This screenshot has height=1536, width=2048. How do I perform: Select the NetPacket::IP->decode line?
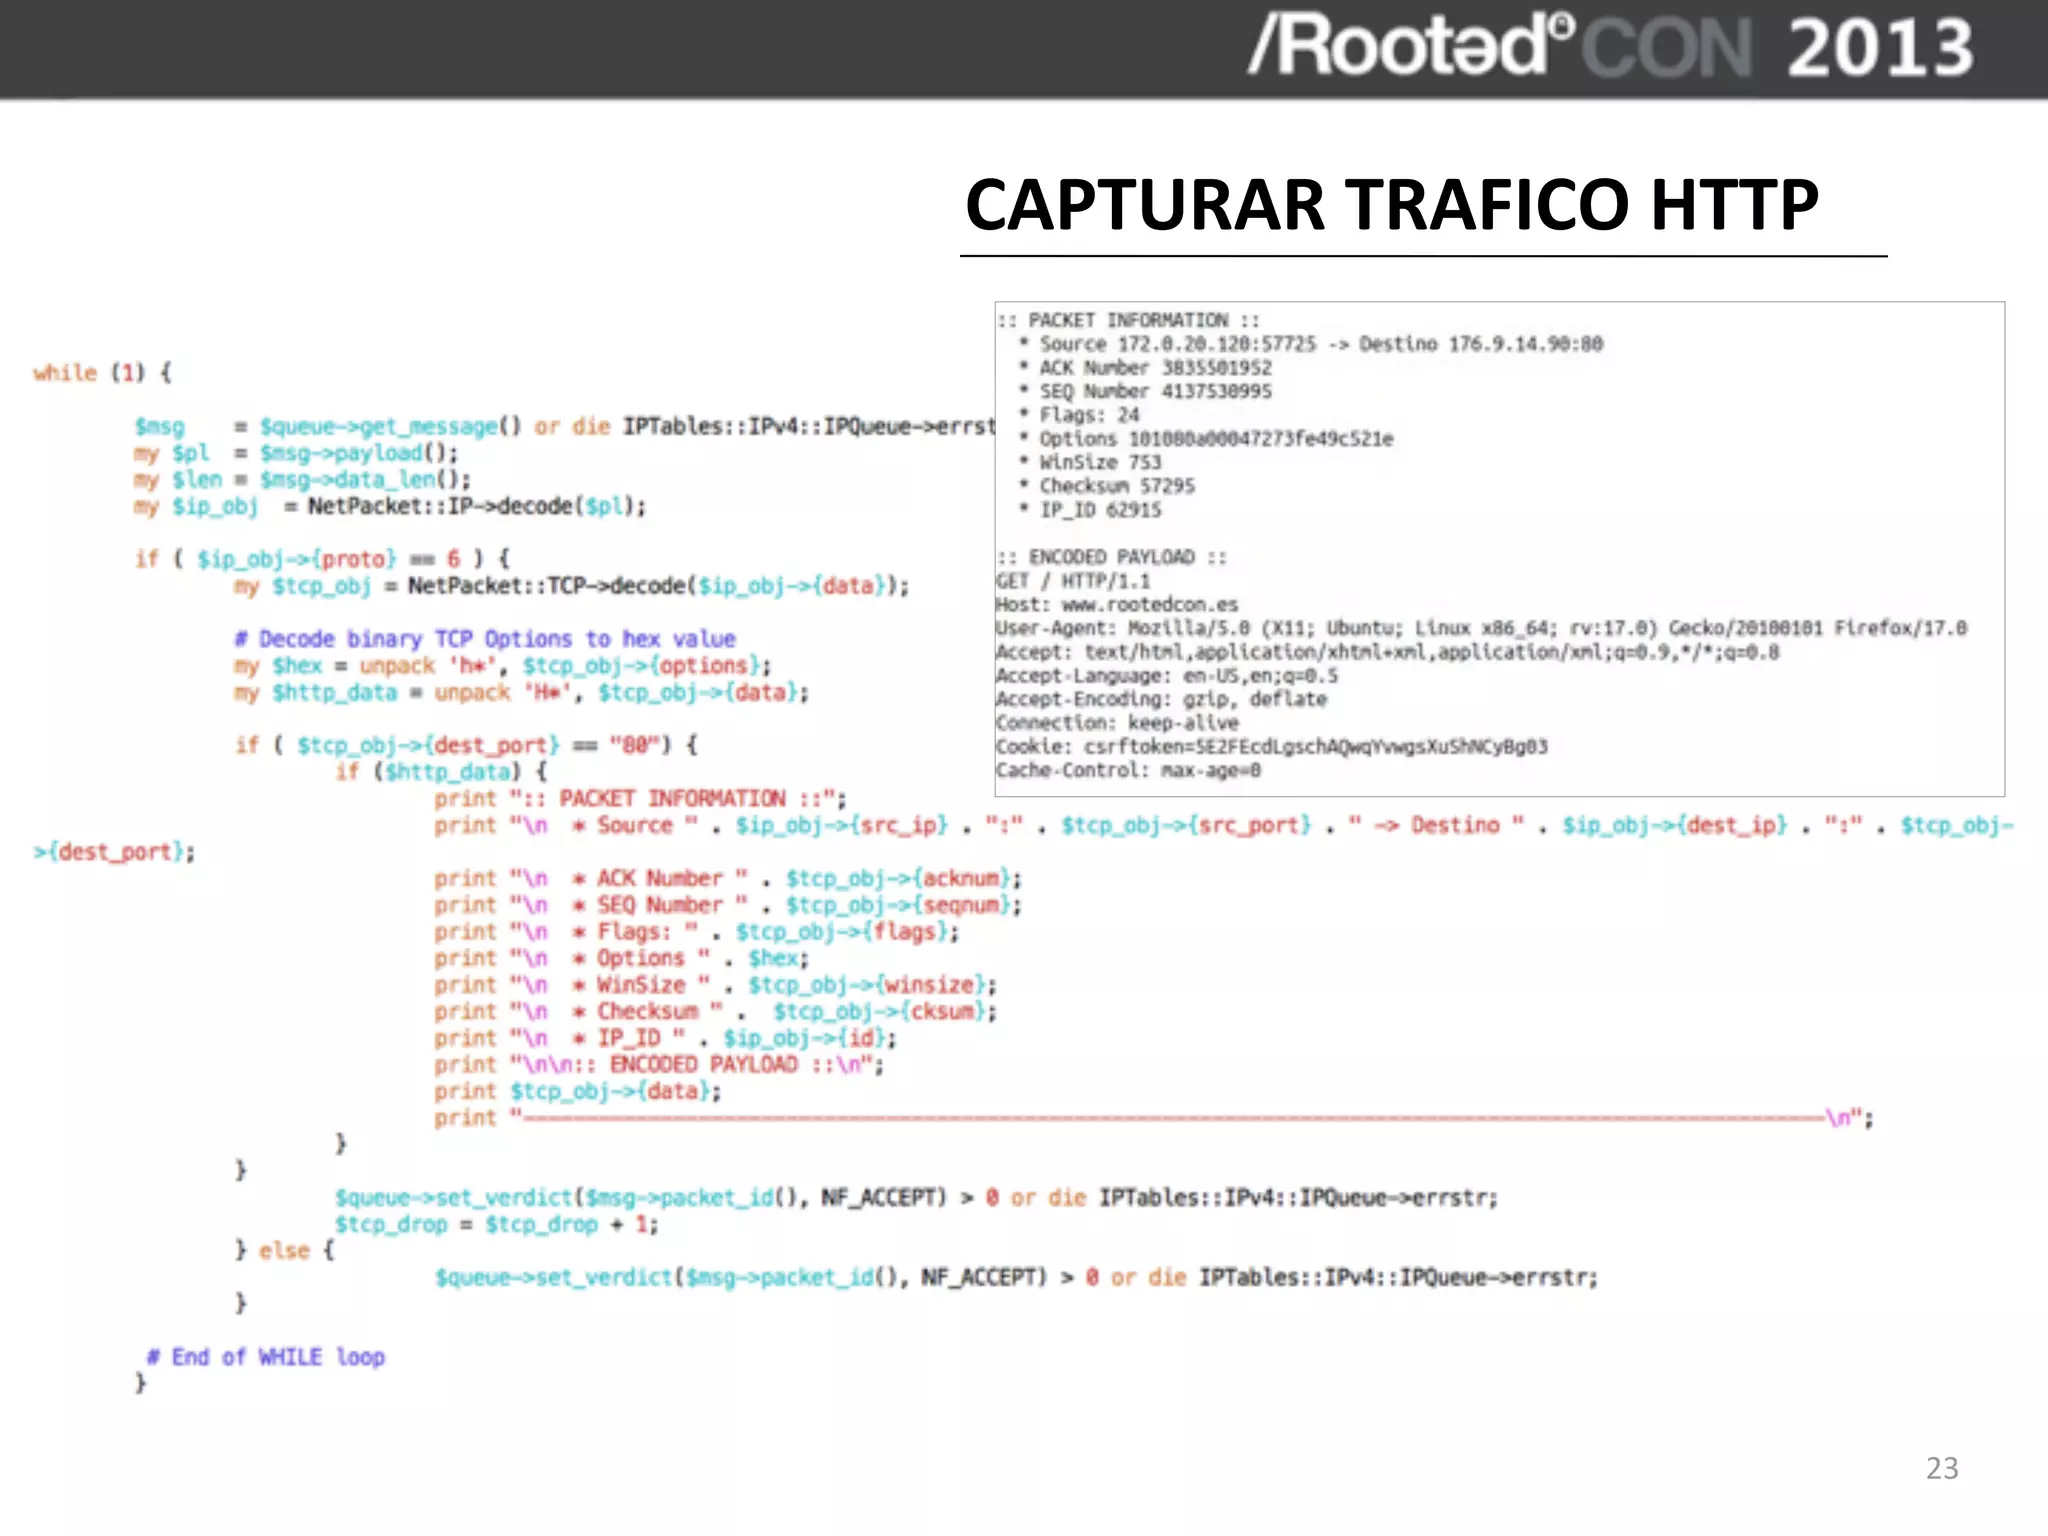[390, 507]
